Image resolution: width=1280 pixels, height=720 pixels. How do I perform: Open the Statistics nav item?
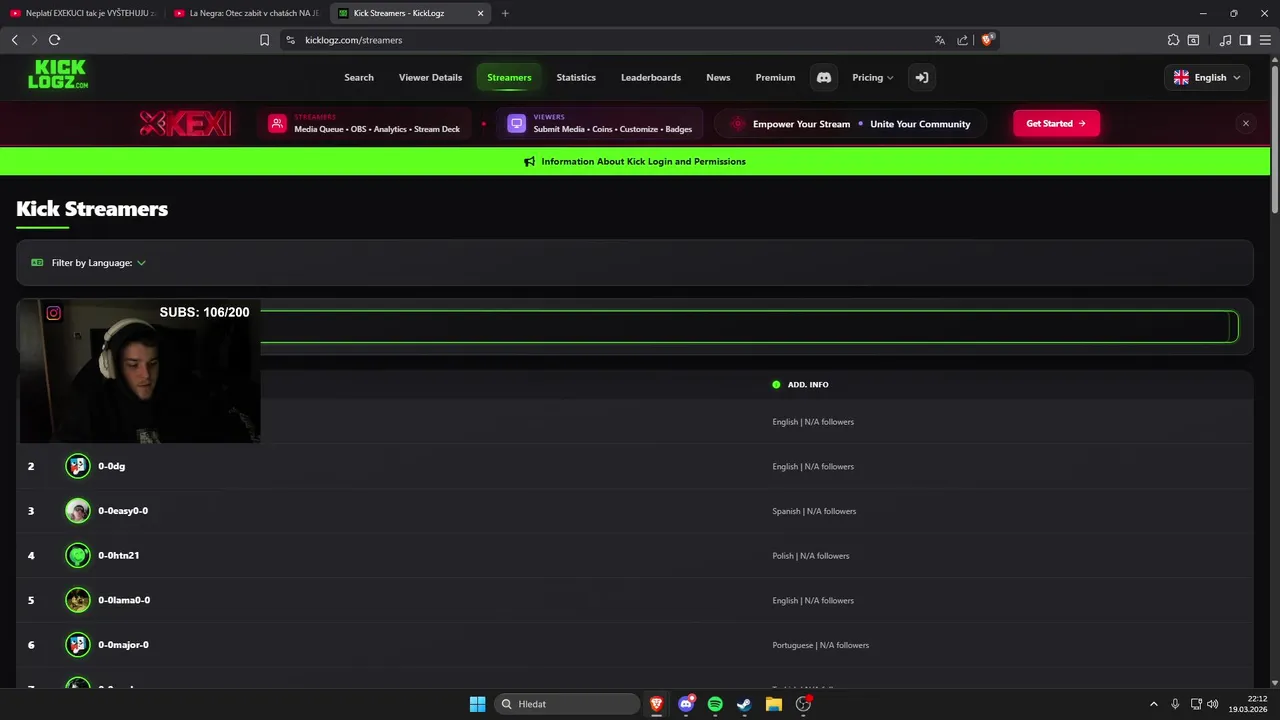click(x=576, y=77)
